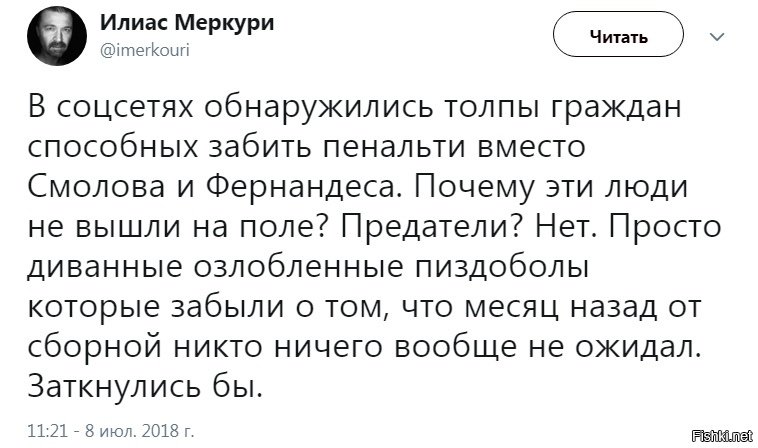The image size is (758, 448).
Task: Click the Читать follow button
Action: click(618, 35)
